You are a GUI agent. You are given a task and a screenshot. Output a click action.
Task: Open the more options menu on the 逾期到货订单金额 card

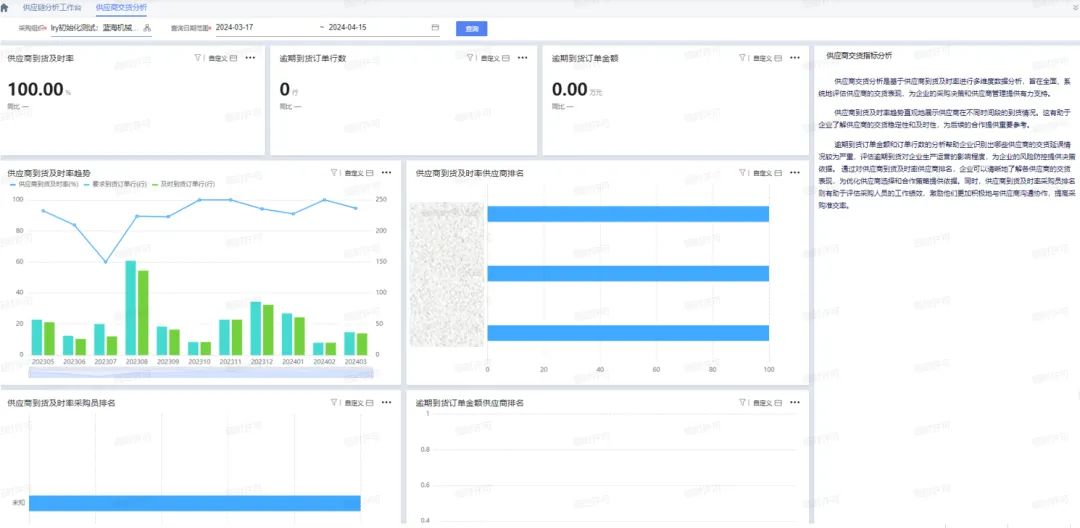(795, 58)
